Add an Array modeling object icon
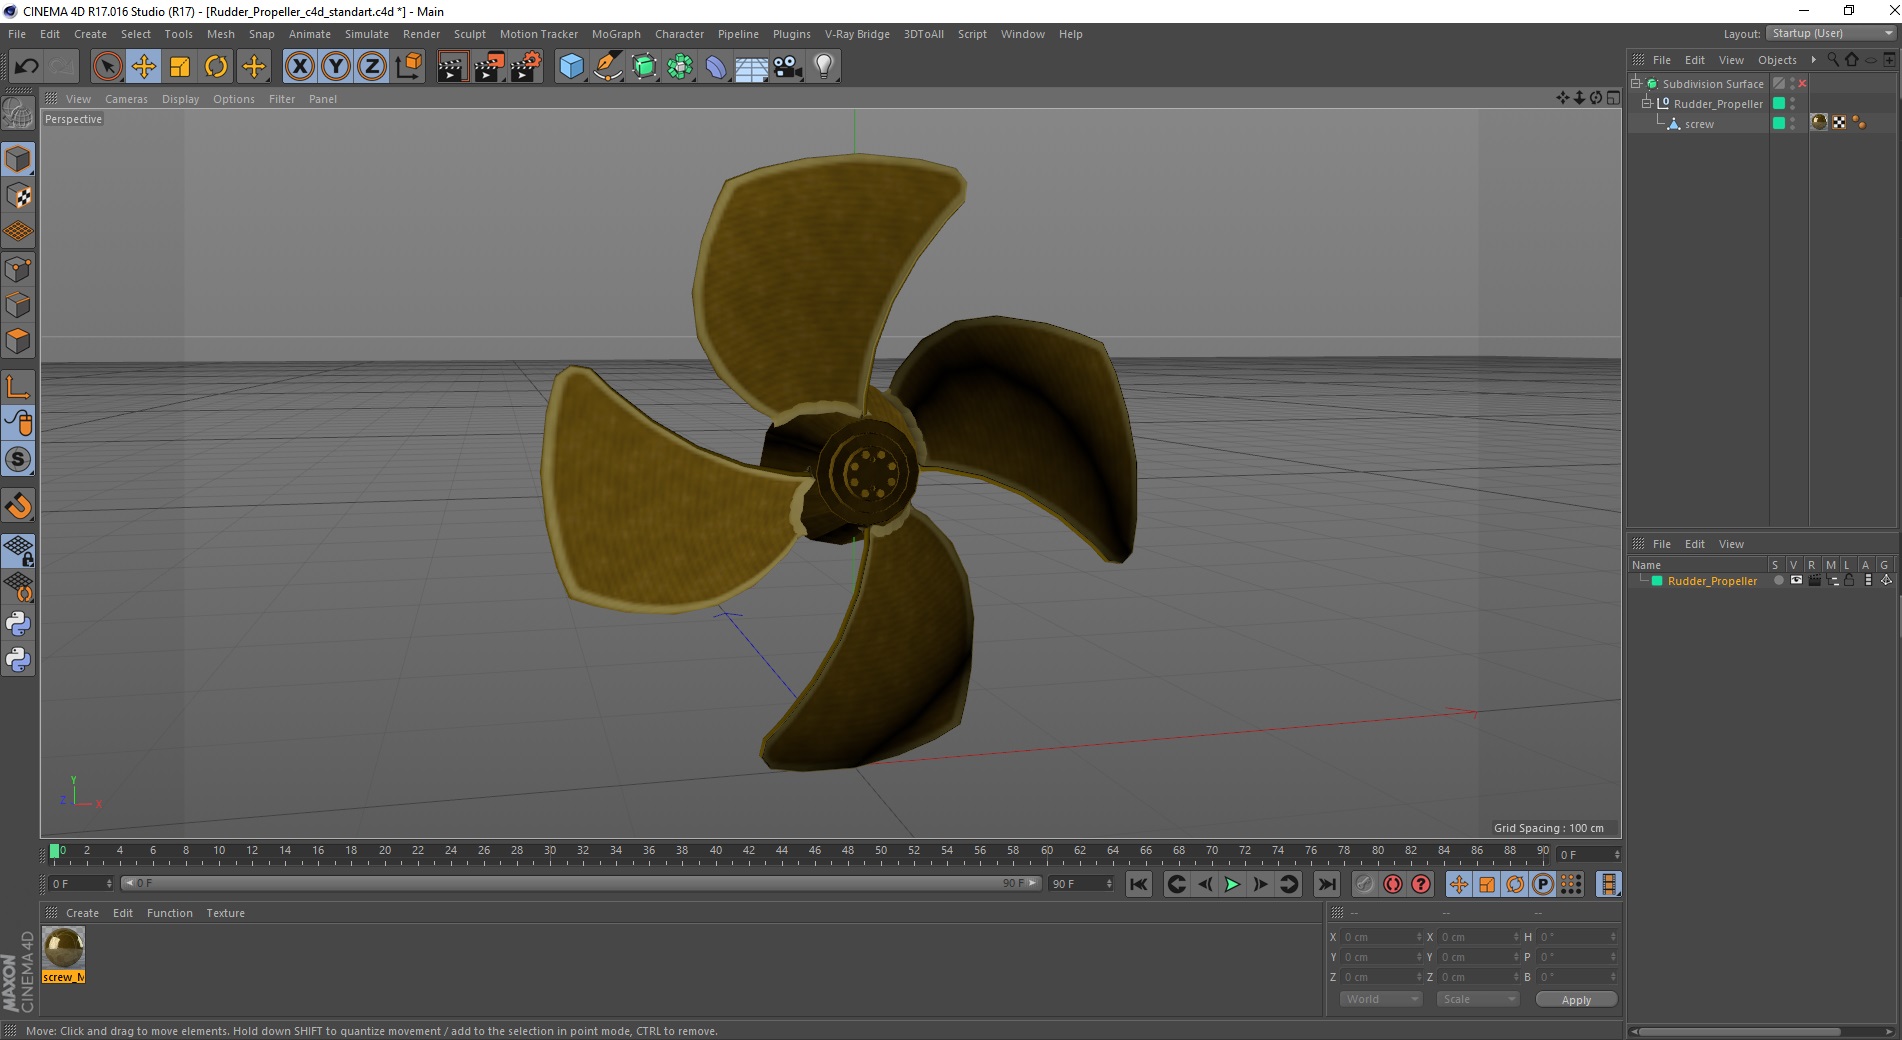Image resolution: width=1902 pixels, height=1040 pixels. pyautogui.click(x=680, y=67)
